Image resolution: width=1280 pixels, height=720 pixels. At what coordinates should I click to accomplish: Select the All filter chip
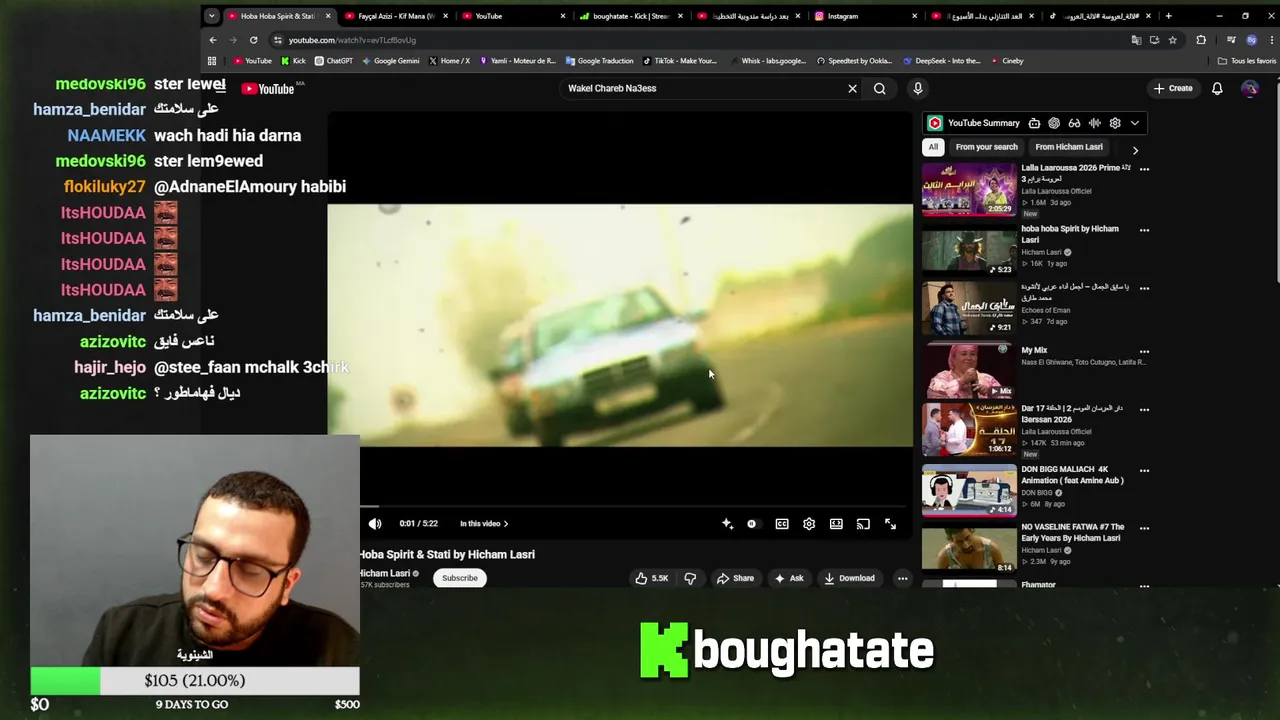click(x=933, y=147)
